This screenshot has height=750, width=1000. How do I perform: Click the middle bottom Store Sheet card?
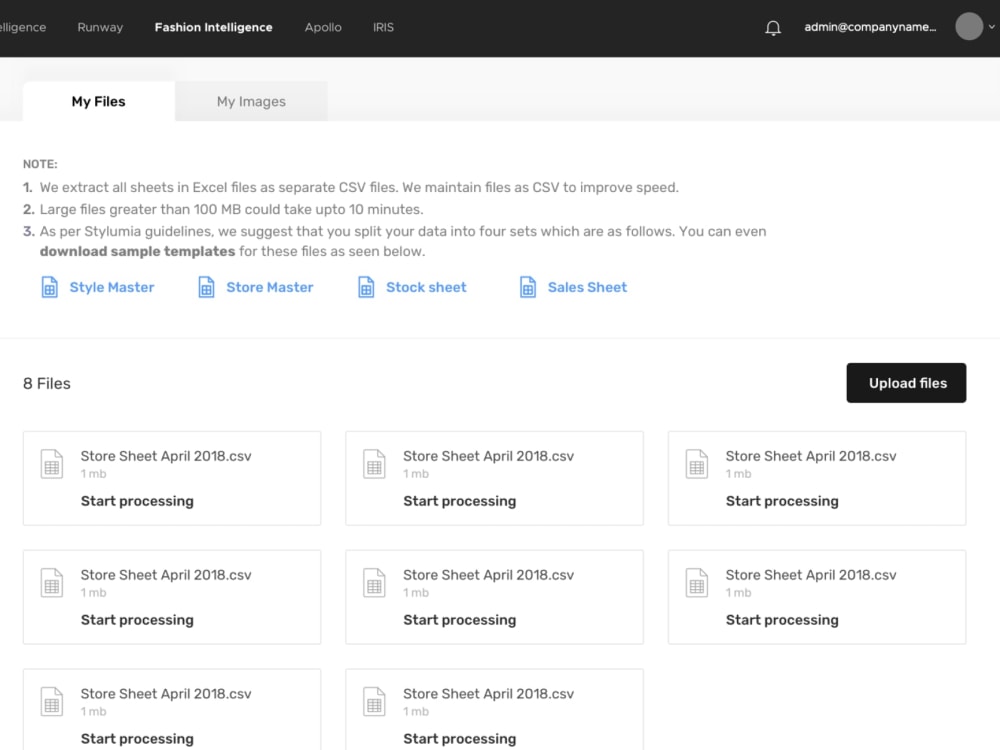pos(494,709)
